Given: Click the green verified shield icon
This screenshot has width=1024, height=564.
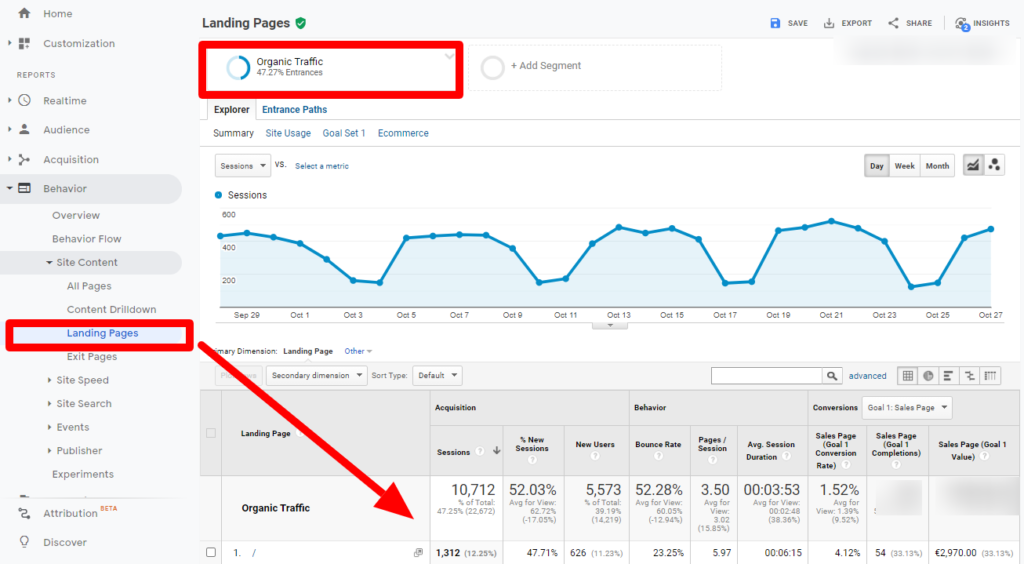Looking at the screenshot, I should click(300, 23).
